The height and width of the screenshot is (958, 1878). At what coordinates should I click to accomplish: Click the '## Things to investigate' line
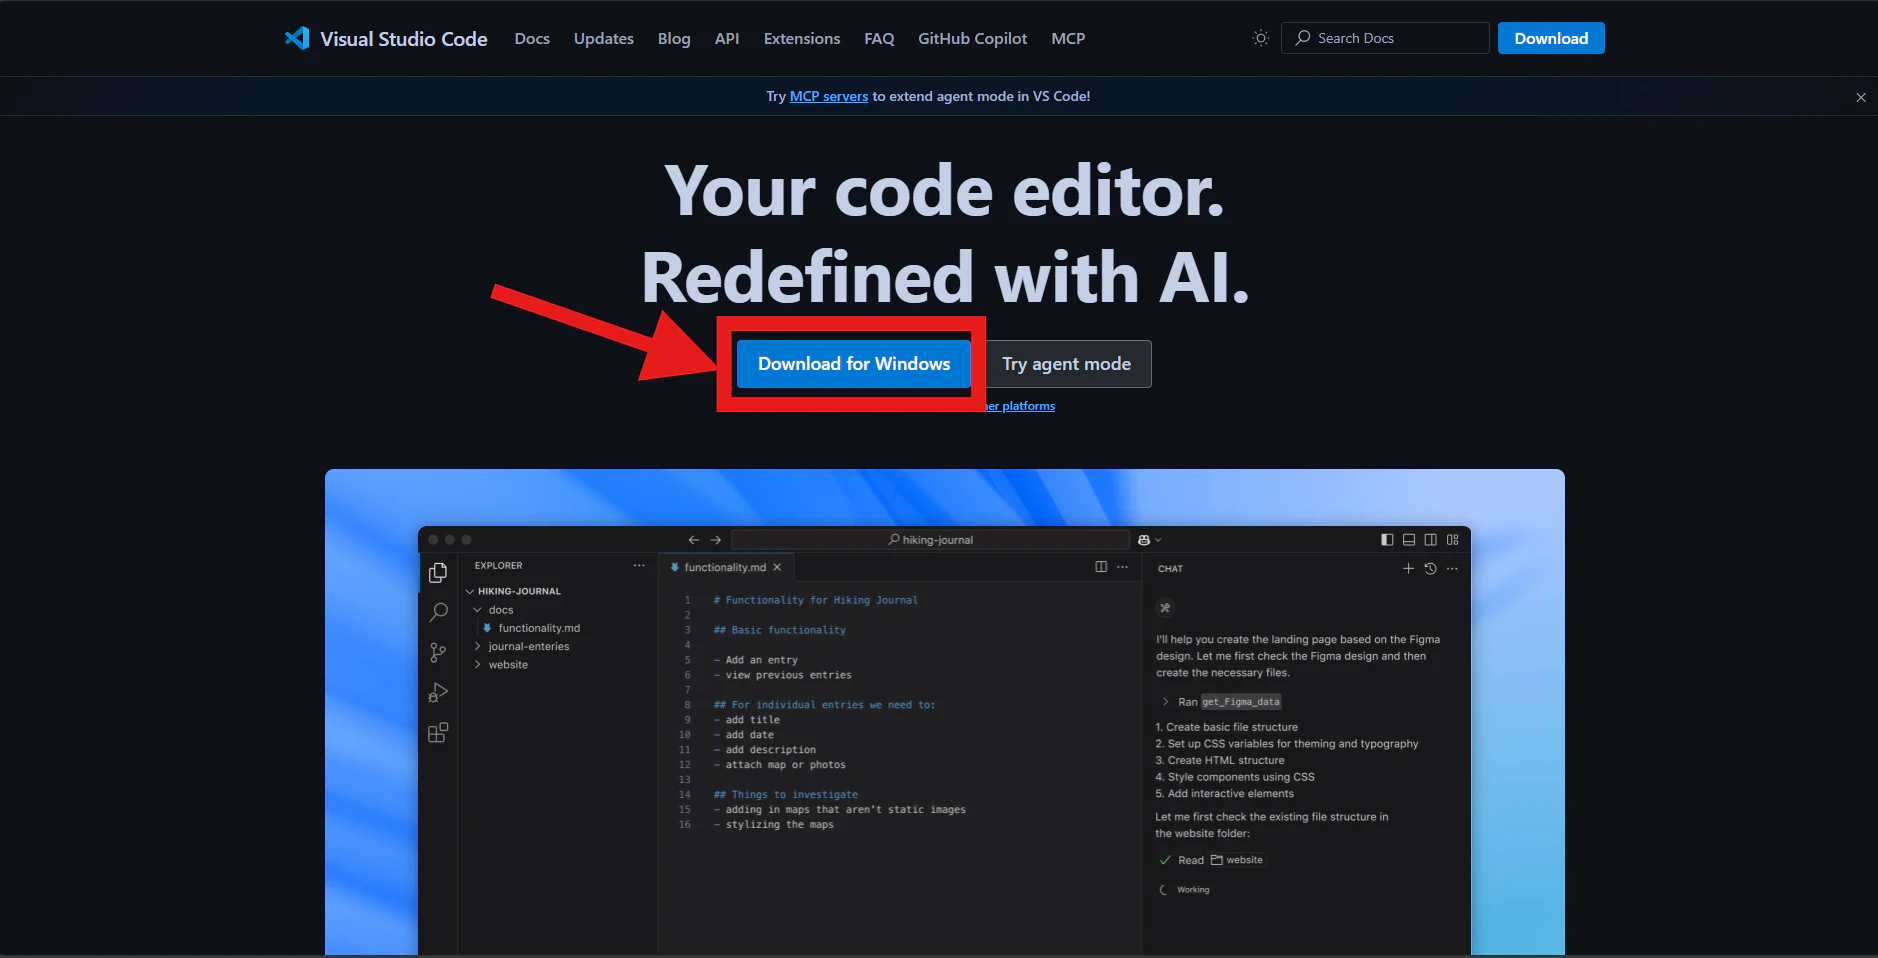785,795
